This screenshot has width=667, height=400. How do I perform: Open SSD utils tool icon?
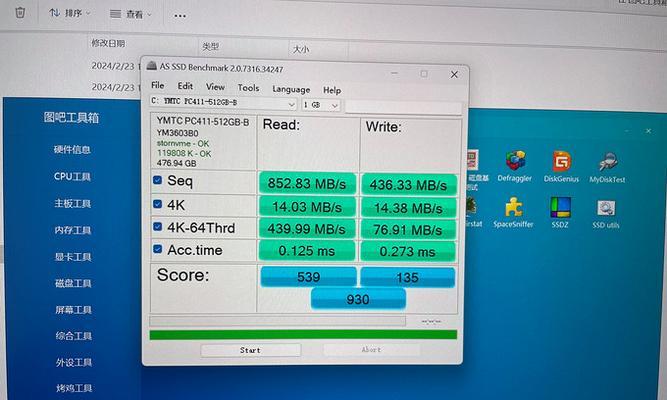pyautogui.click(x=606, y=214)
